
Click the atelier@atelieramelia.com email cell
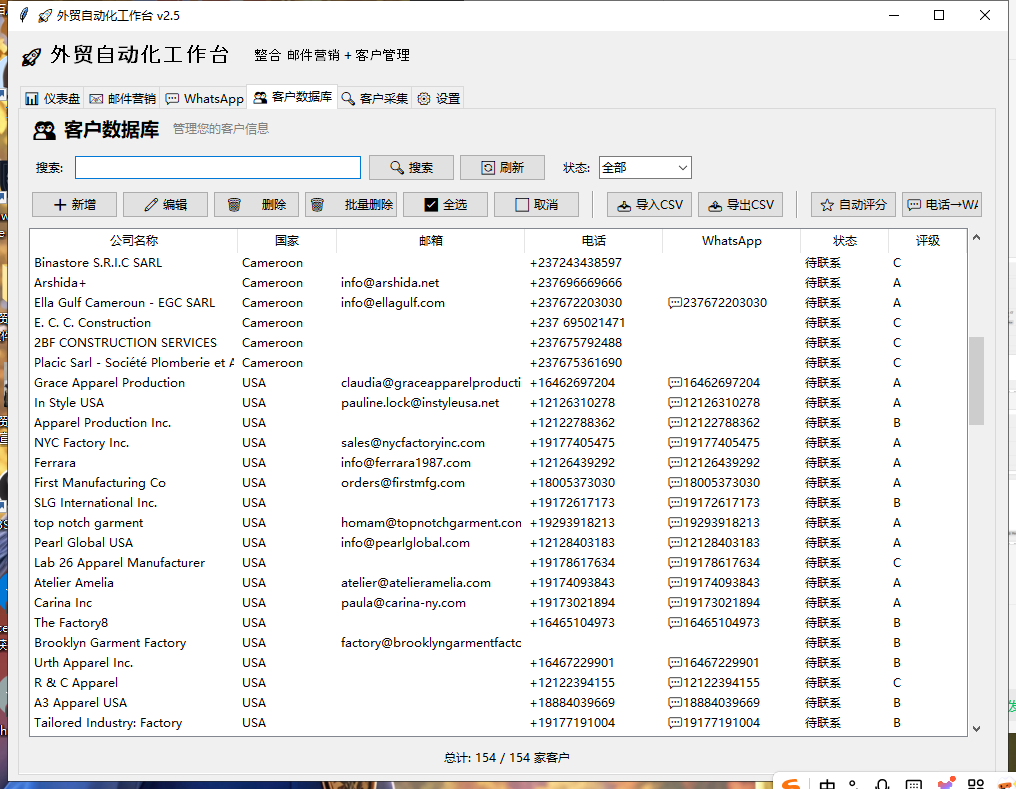tap(415, 583)
